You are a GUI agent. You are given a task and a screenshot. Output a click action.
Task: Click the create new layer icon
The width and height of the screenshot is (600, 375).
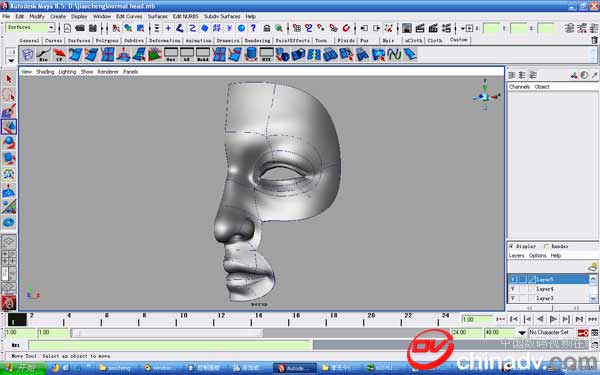coord(593,266)
